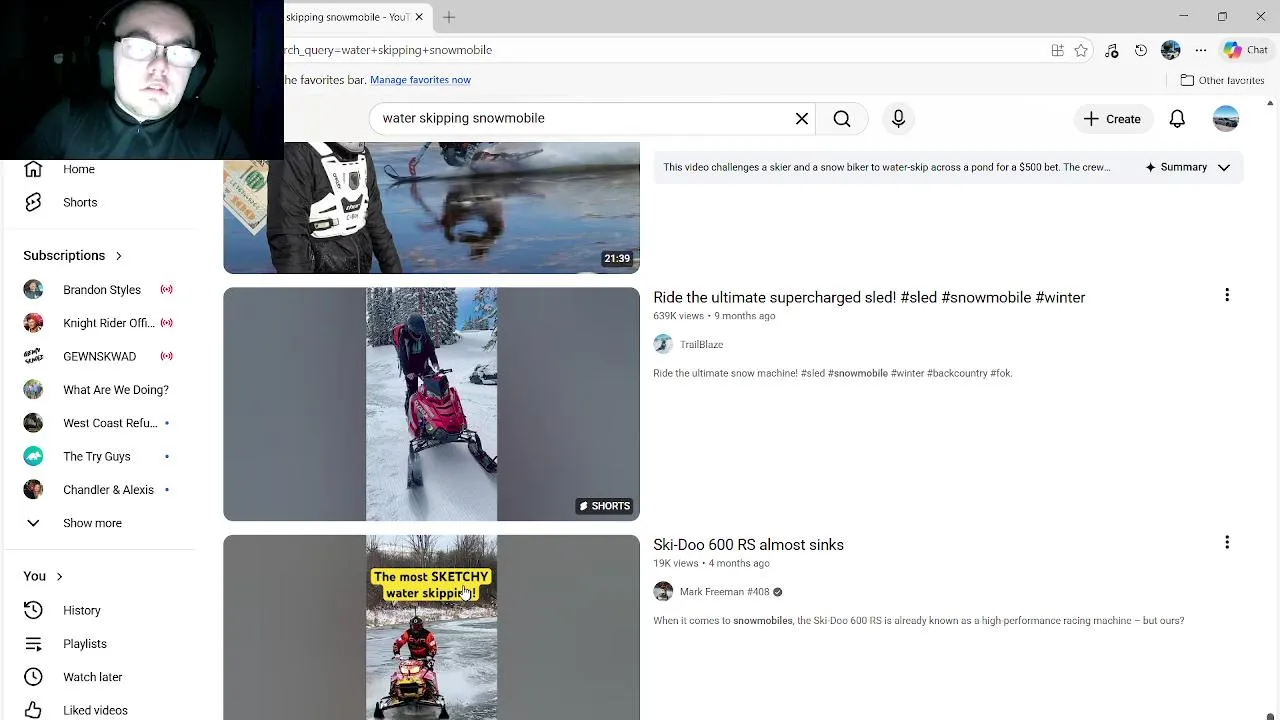1280x720 pixels.
Task: Play the 21:39 pond skipping video thumbnail
Action: pos(431,207)
